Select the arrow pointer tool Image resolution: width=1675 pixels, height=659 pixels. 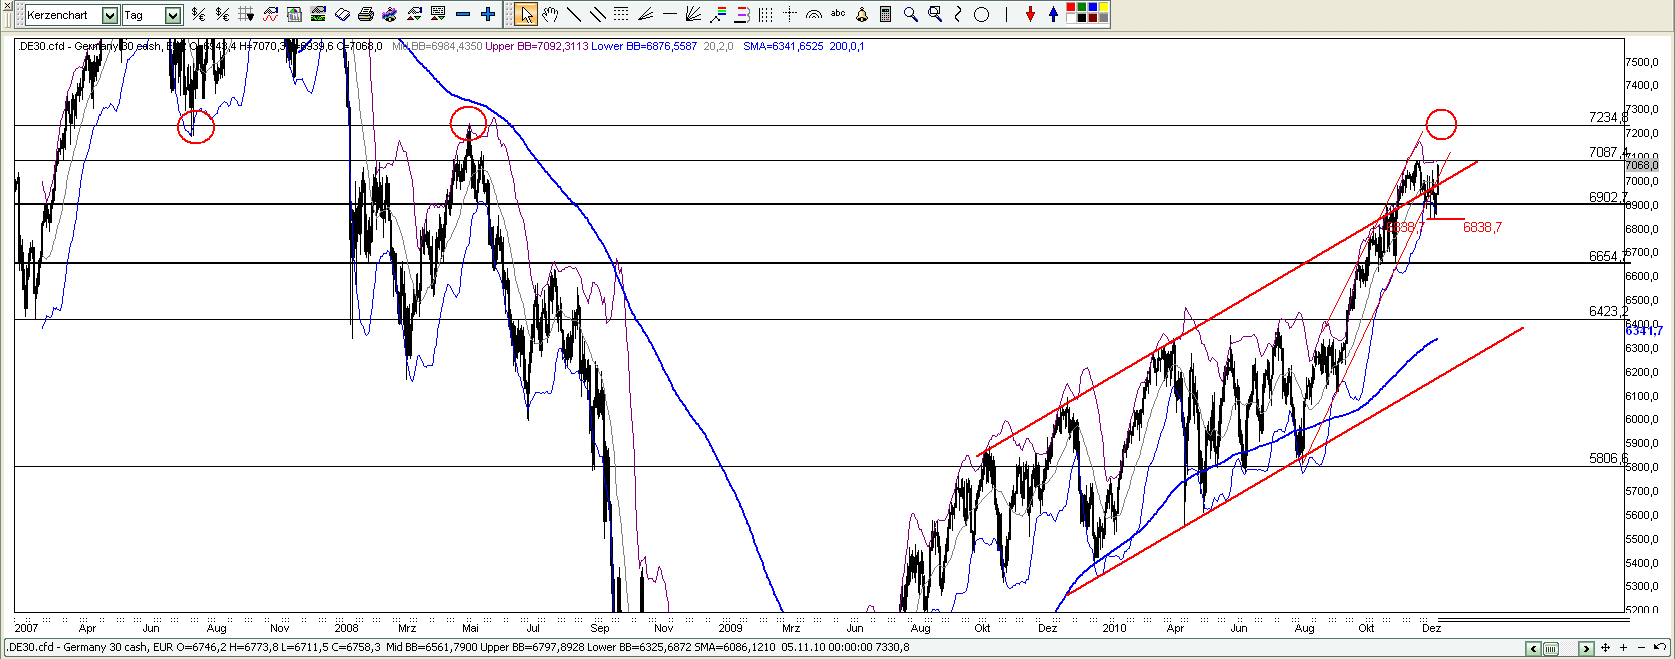526,14
